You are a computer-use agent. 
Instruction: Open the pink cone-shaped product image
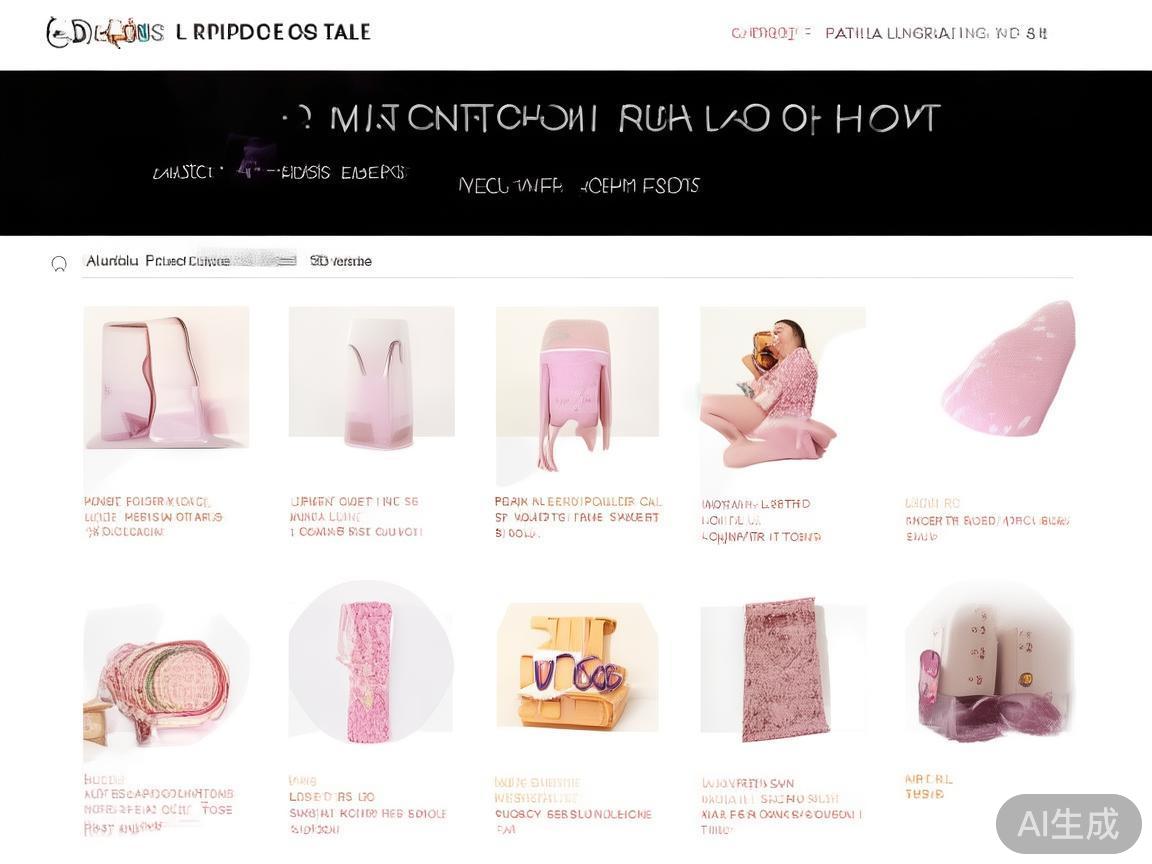1009,369
